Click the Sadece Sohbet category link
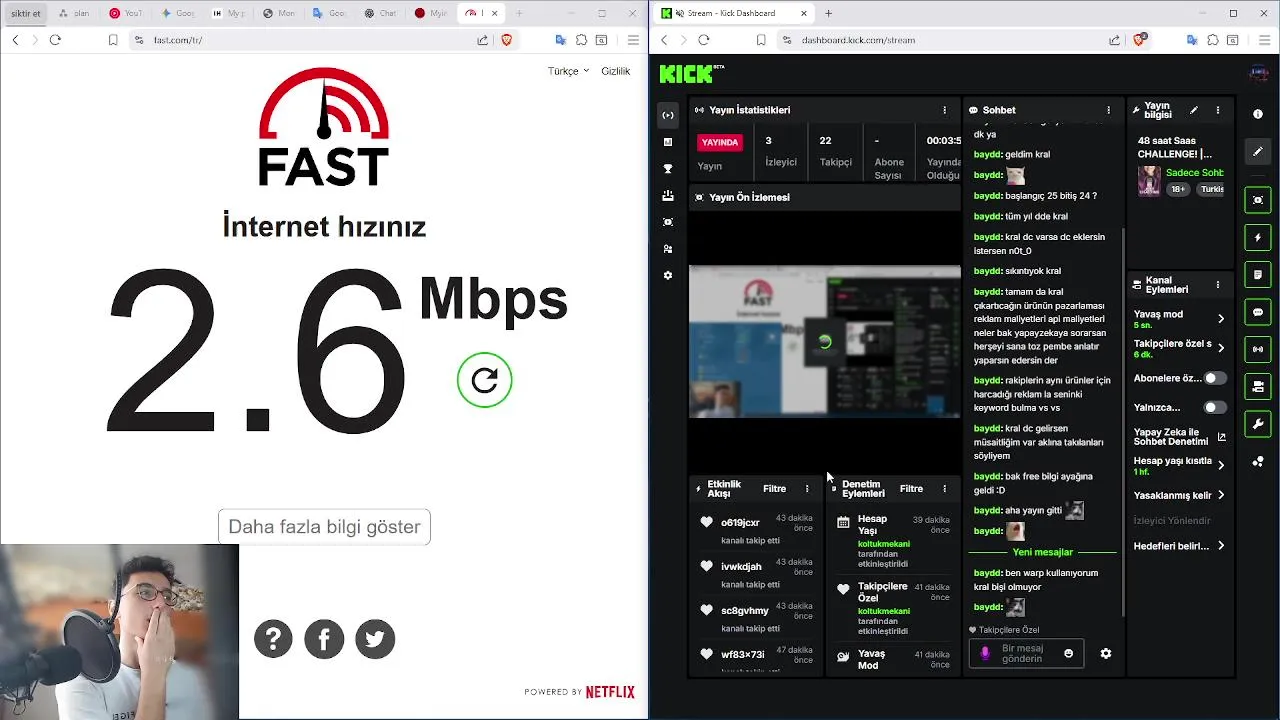This screenshot has height=720, width=1280. [x=1194, y=173]
